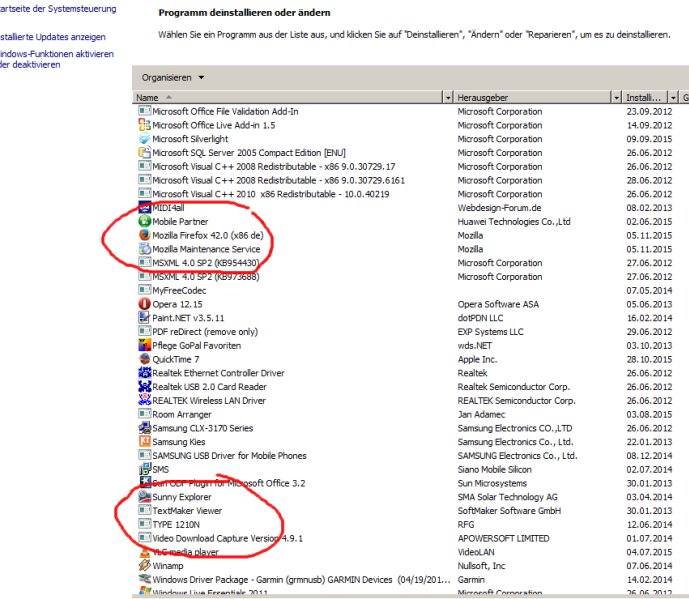Click publisher APOWERSOFT LIMITED
The width and height of the screenshot is (689, 599).
[x=503, y=538]
